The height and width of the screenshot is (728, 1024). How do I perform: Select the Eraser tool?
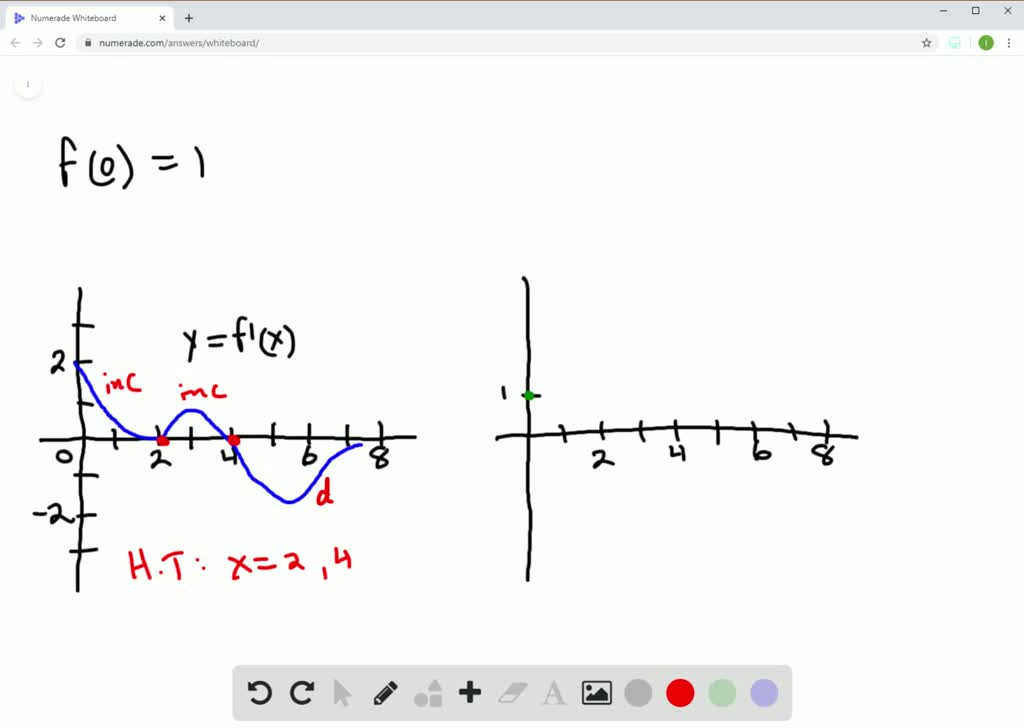point(511,692)
